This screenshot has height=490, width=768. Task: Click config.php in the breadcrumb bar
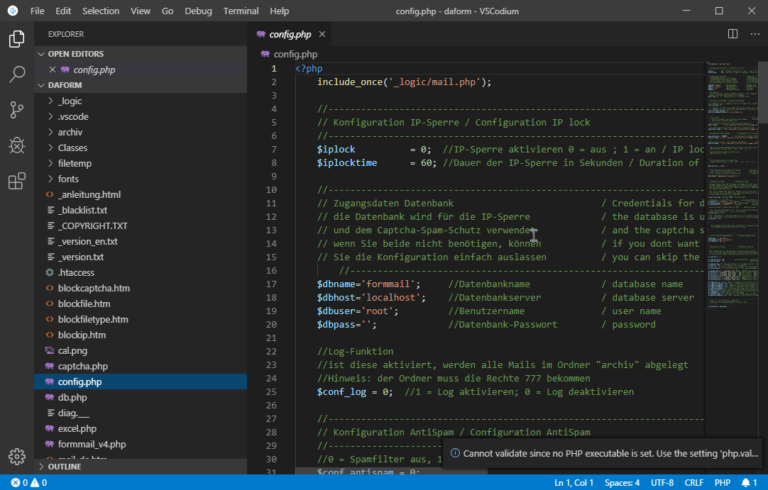[295, 54]
